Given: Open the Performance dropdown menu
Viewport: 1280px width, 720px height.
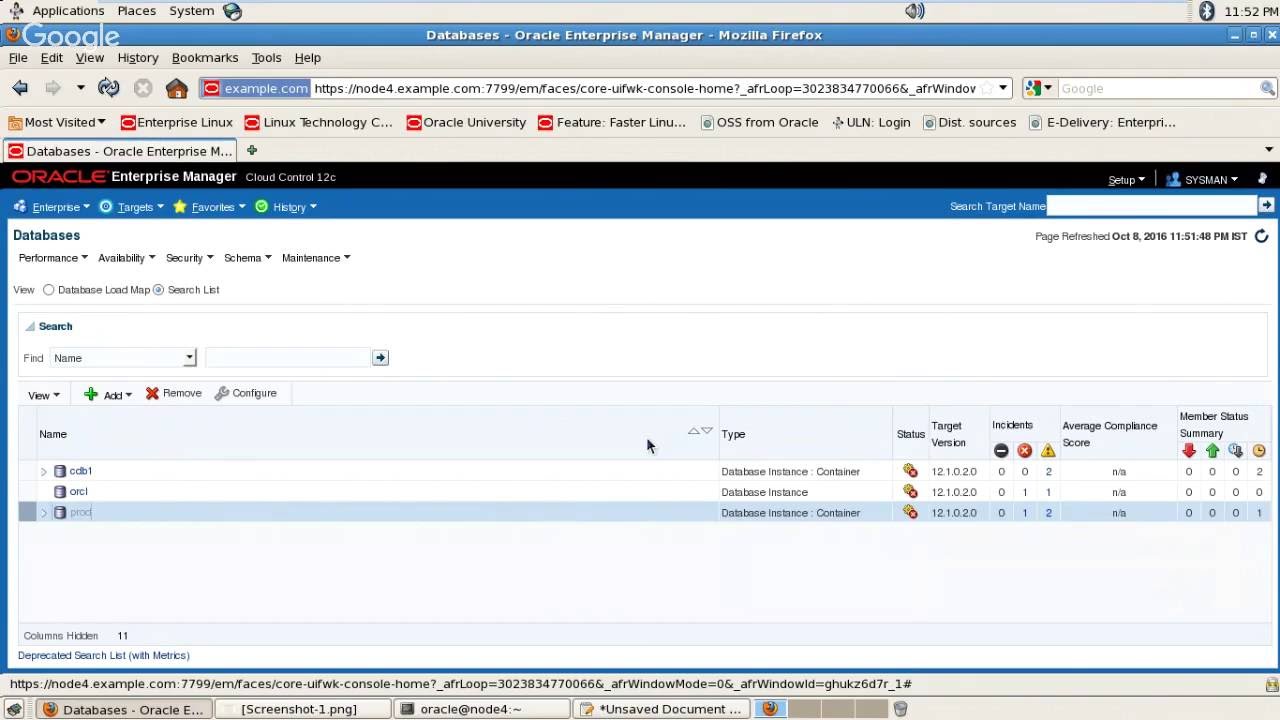Looking at the screenshot, I should [53, 258].
